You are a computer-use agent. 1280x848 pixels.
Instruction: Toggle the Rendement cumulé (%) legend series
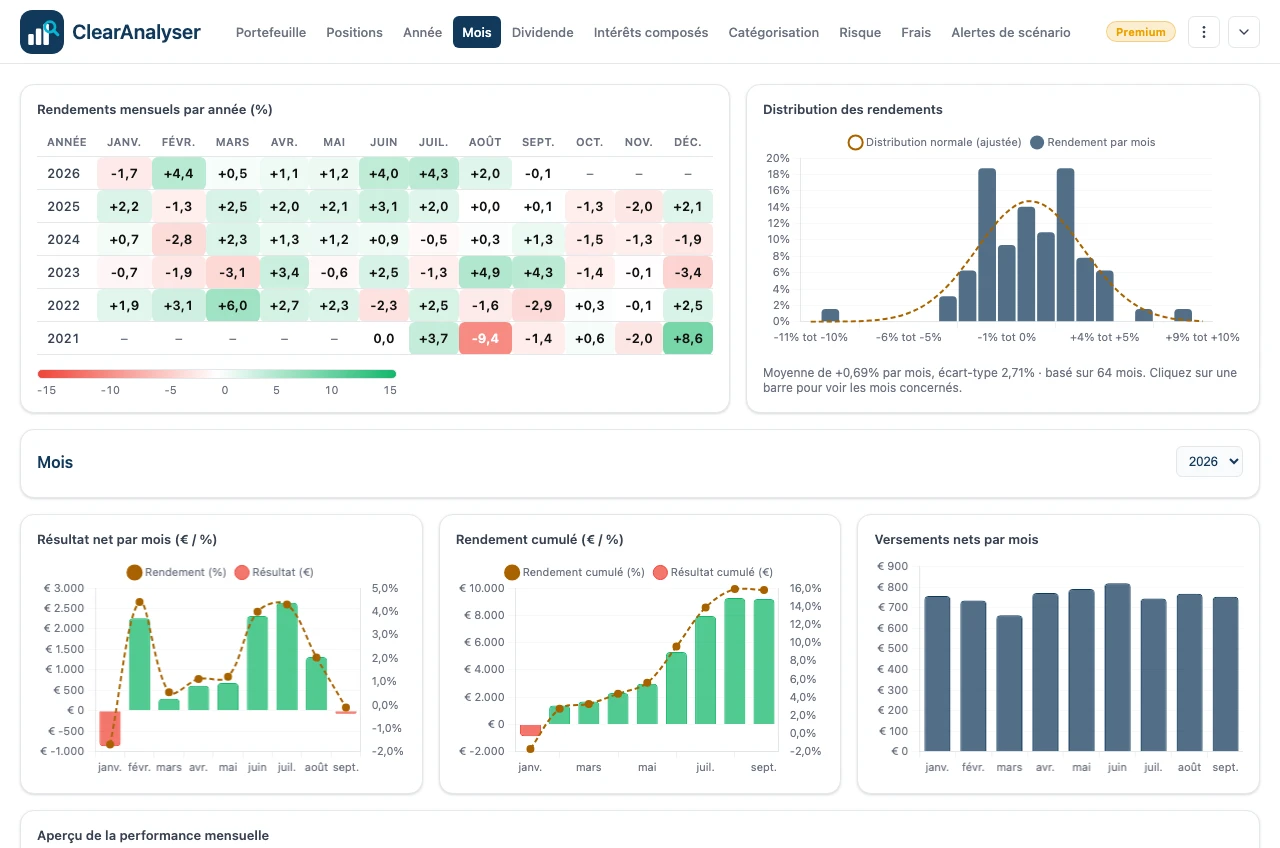click(x=574, y=572)
